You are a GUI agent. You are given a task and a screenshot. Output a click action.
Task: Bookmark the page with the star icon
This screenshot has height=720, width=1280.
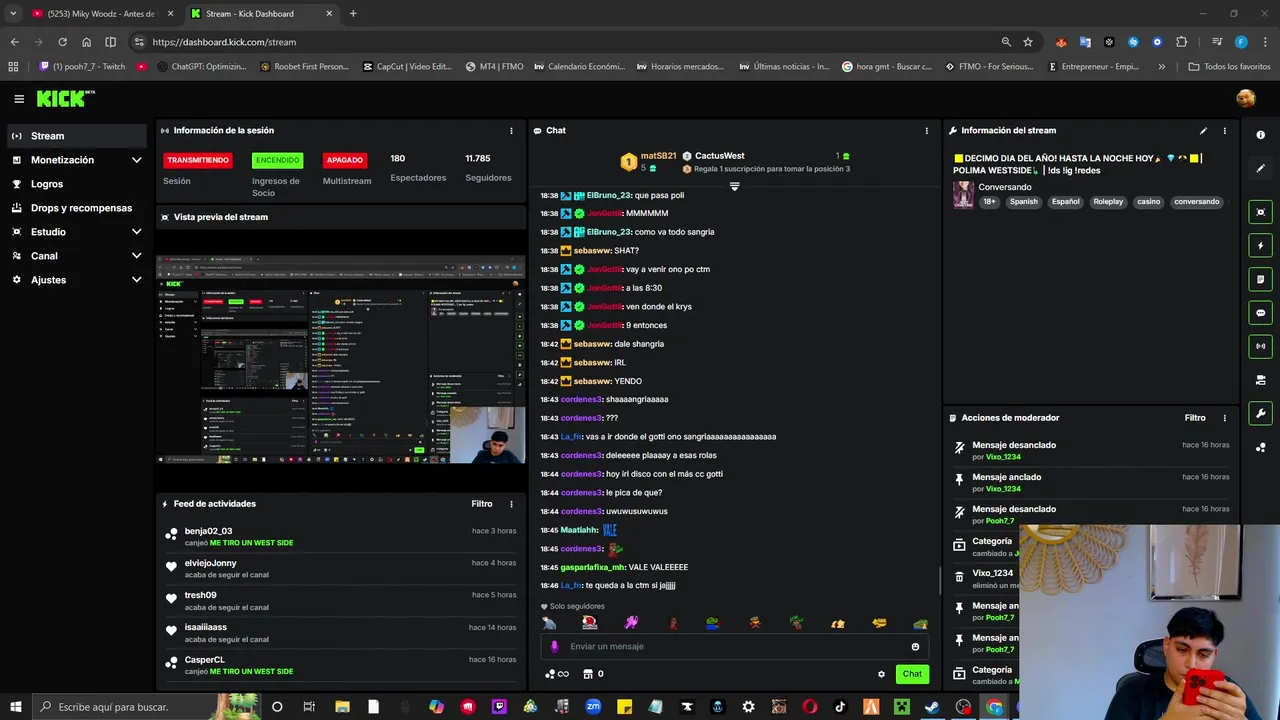(1027, 42)
